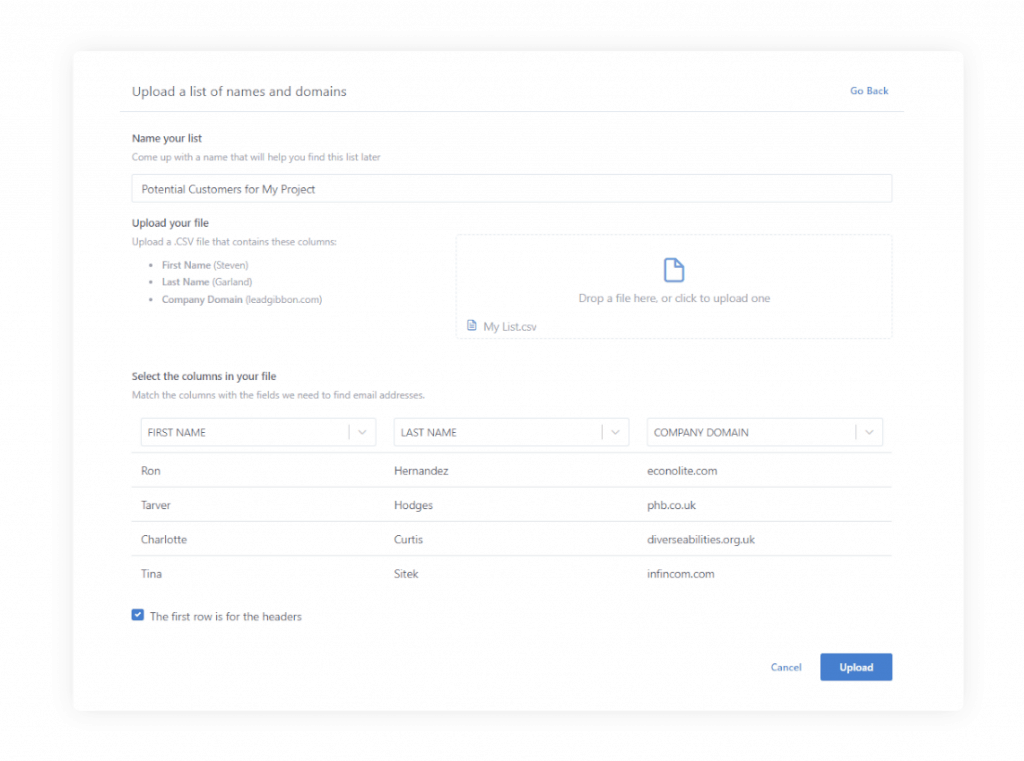
Task: Select the My List.csv filename
Action: 510,326
